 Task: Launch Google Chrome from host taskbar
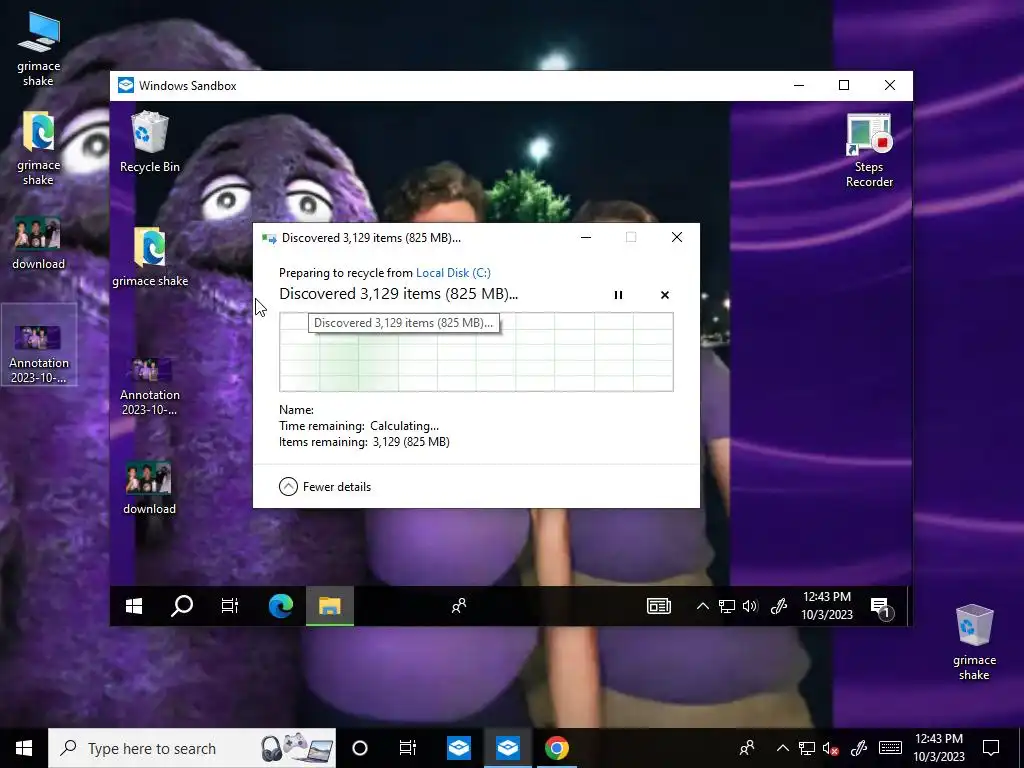pos(556,748)
